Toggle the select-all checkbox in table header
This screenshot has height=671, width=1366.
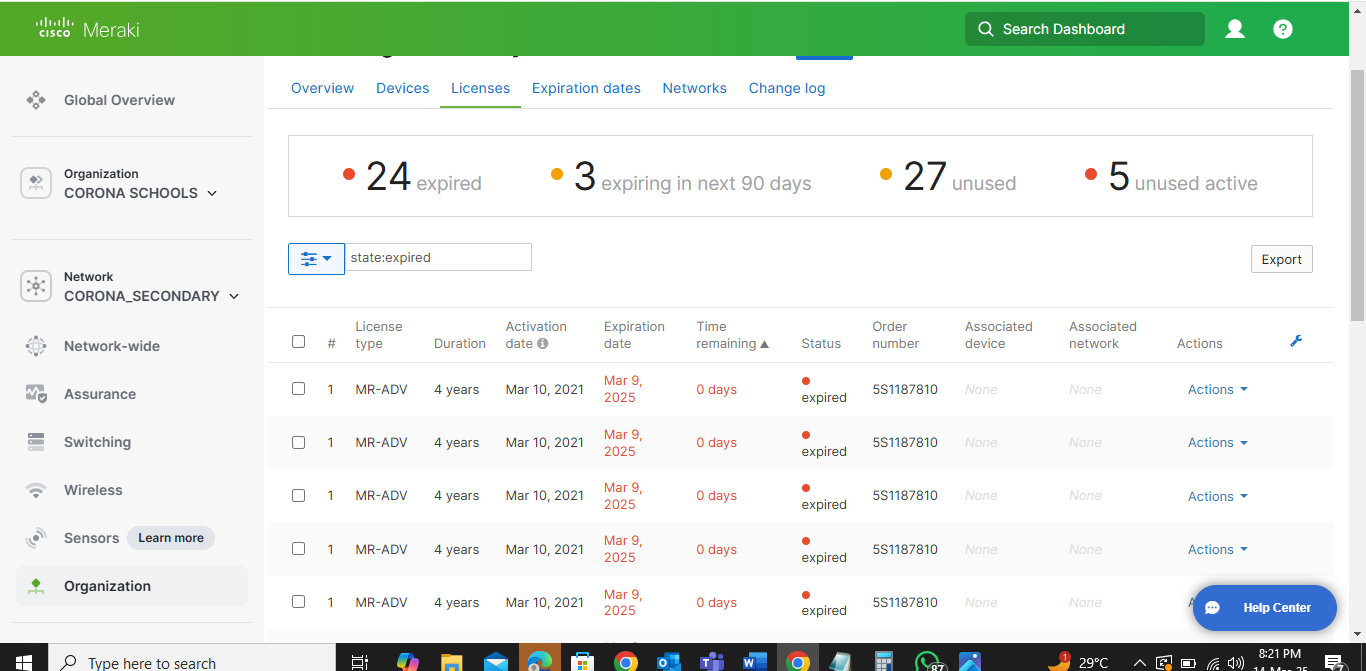(x=298, y=341)
